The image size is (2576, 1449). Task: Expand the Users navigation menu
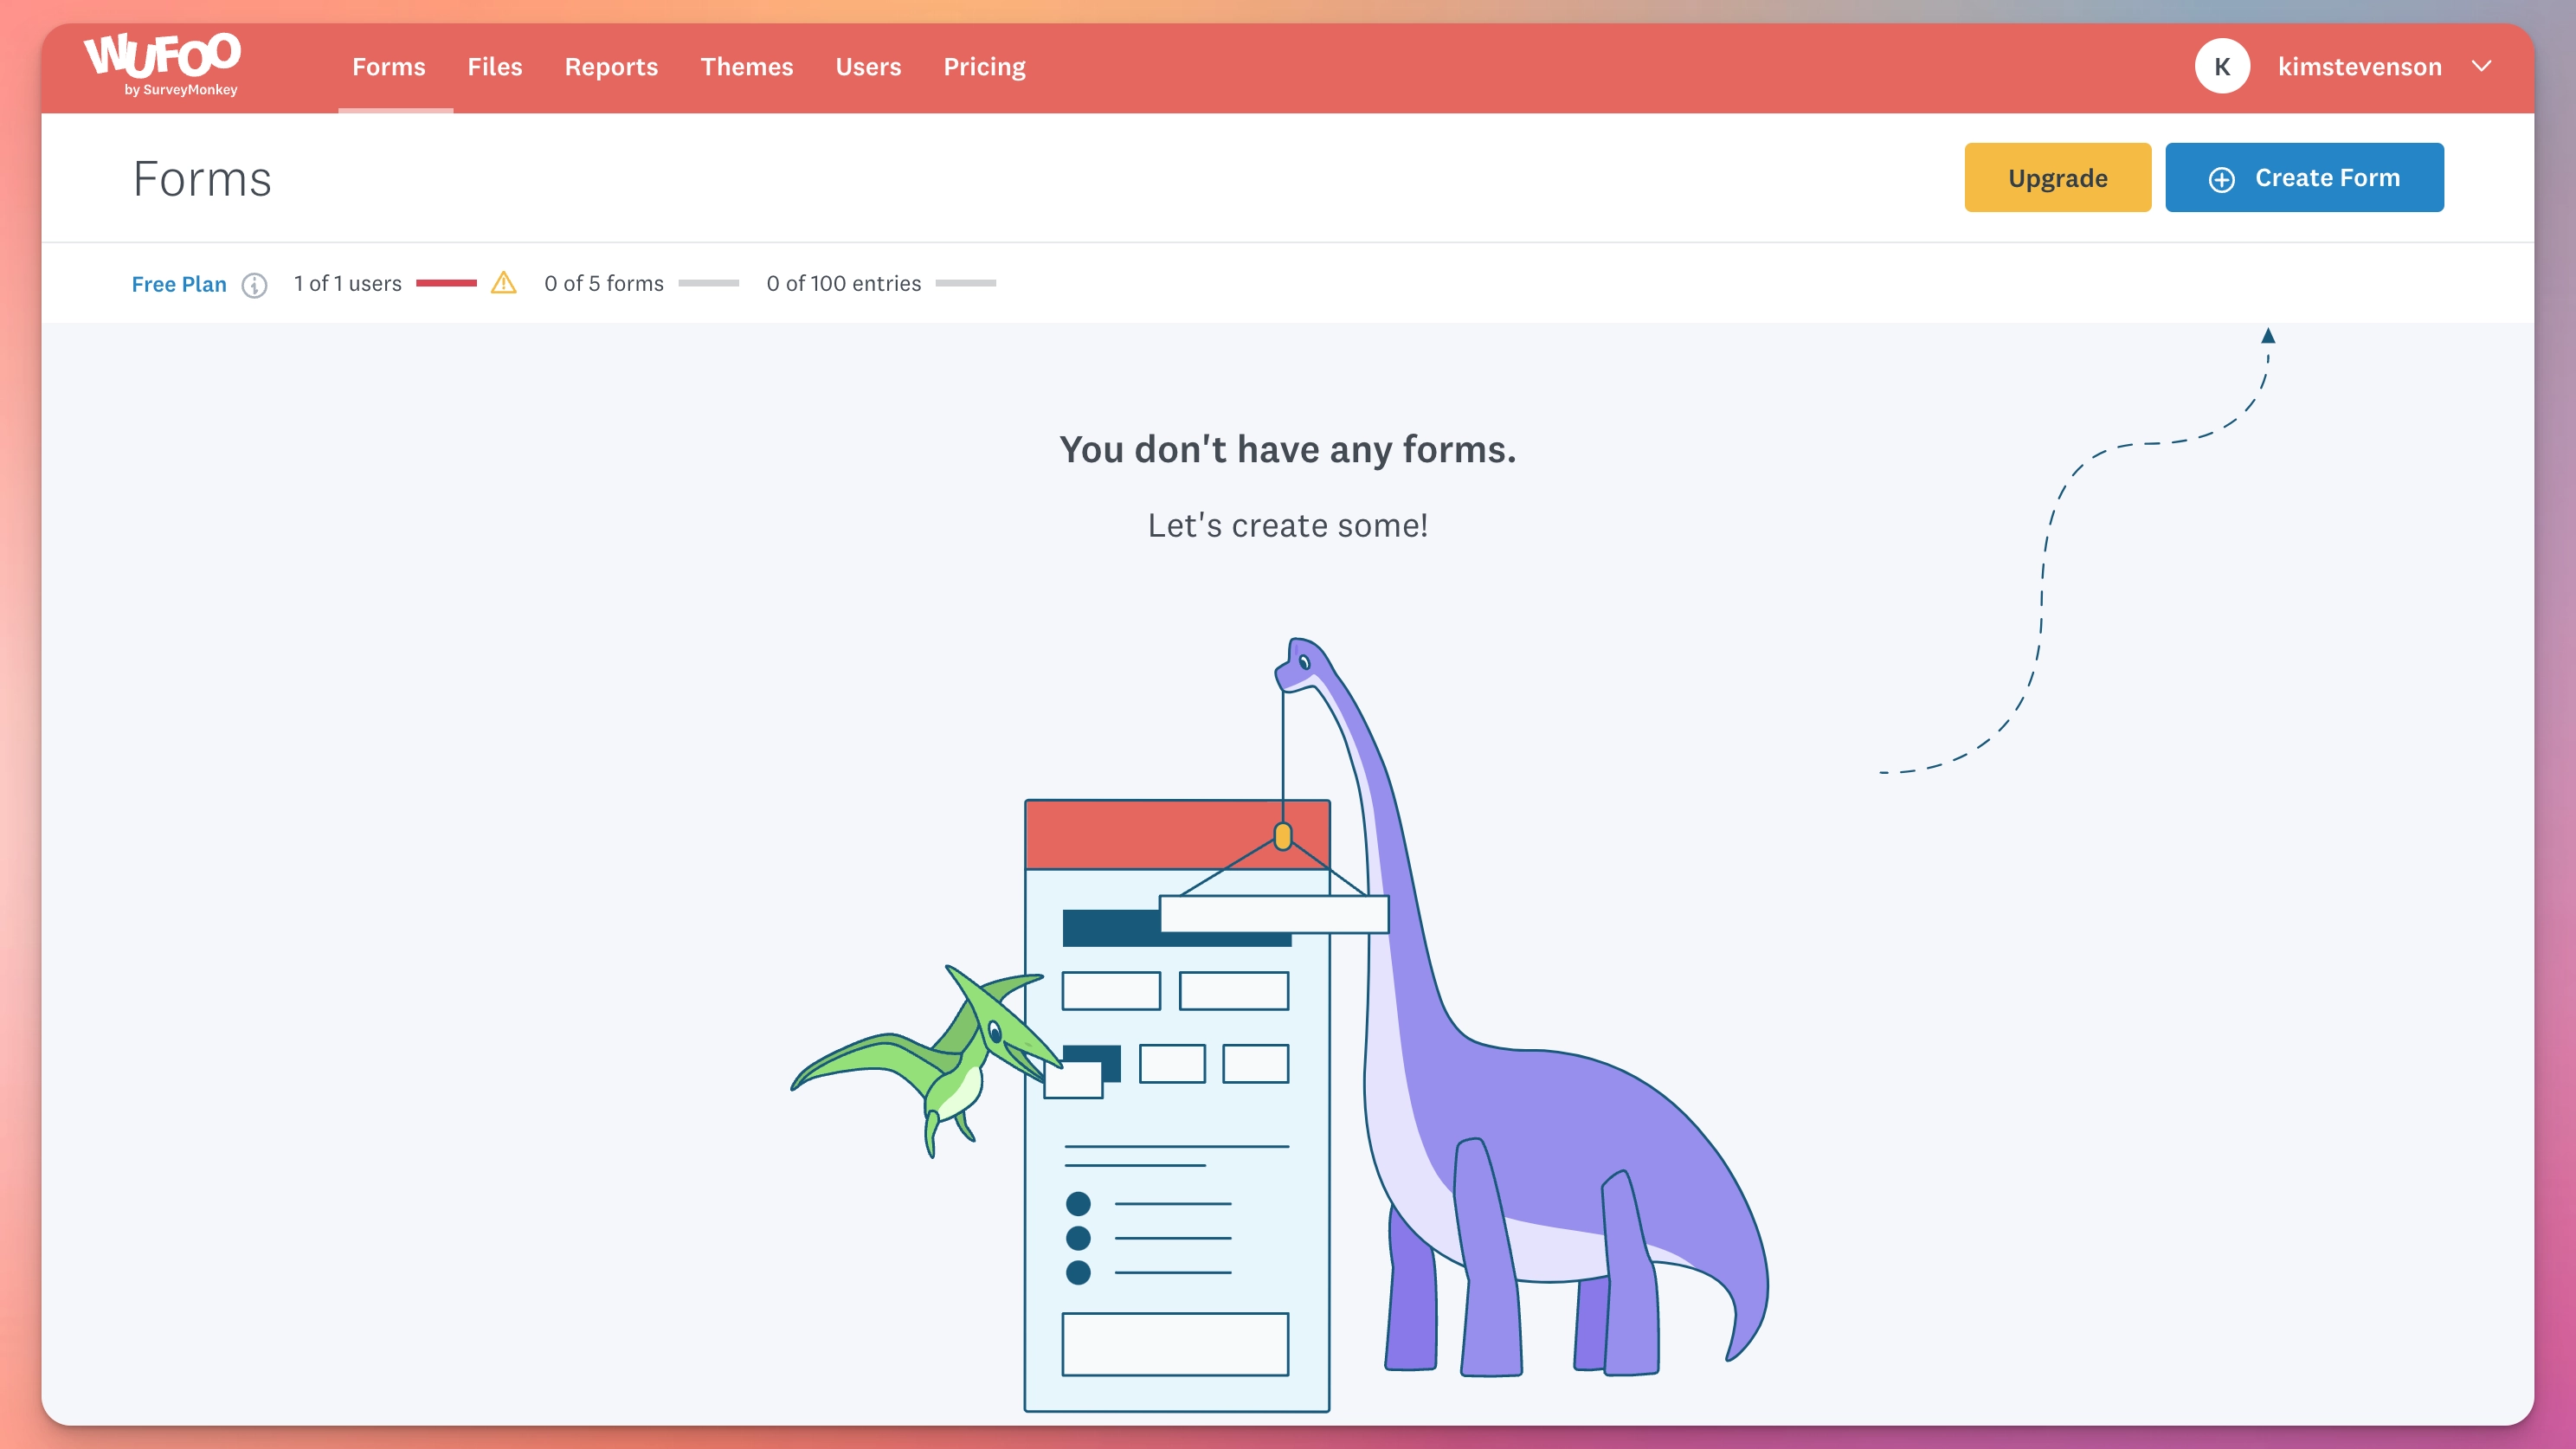869,68
